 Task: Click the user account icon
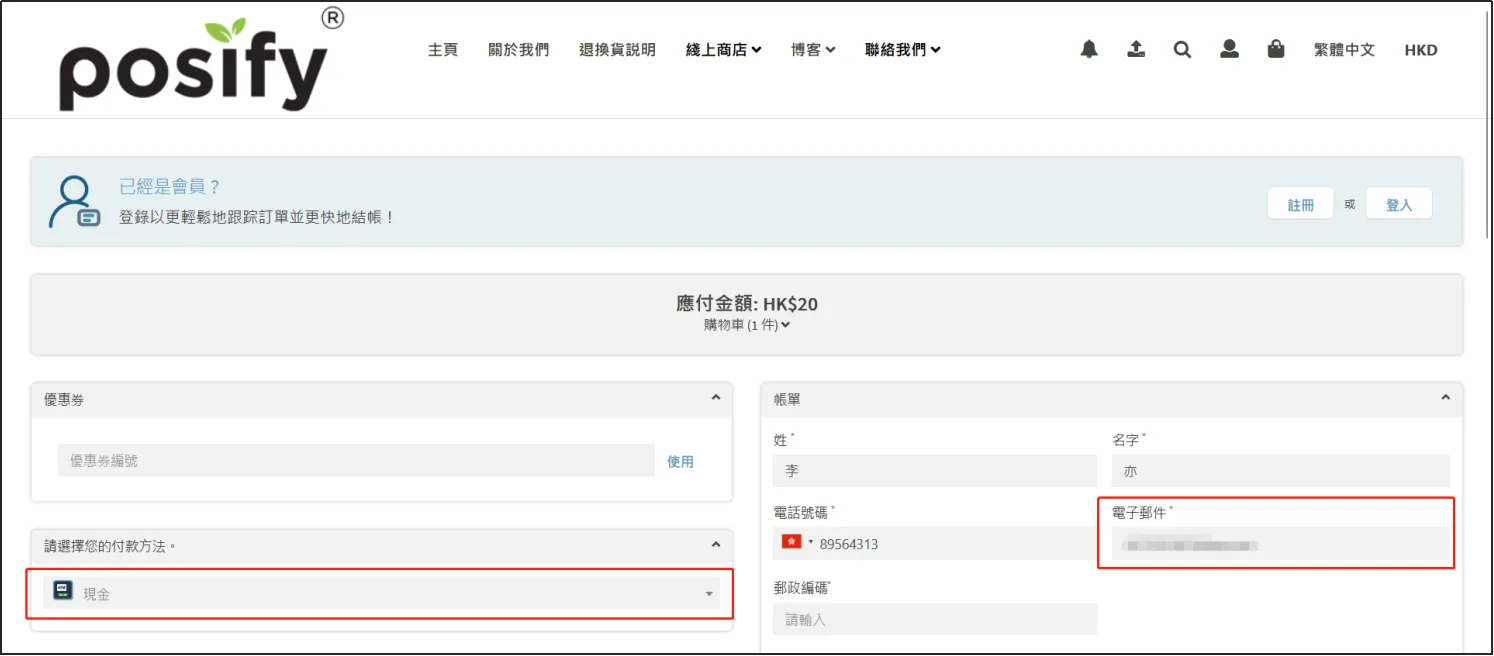click(1229, 49)
